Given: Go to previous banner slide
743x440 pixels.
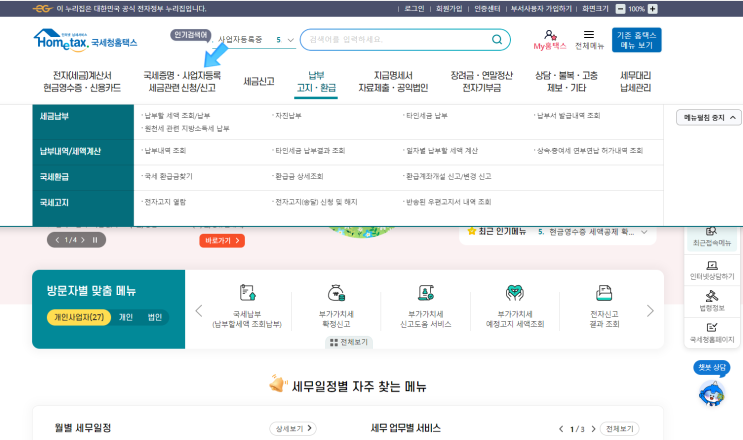Looking at the screenshot, I should (x=57, y=240).
